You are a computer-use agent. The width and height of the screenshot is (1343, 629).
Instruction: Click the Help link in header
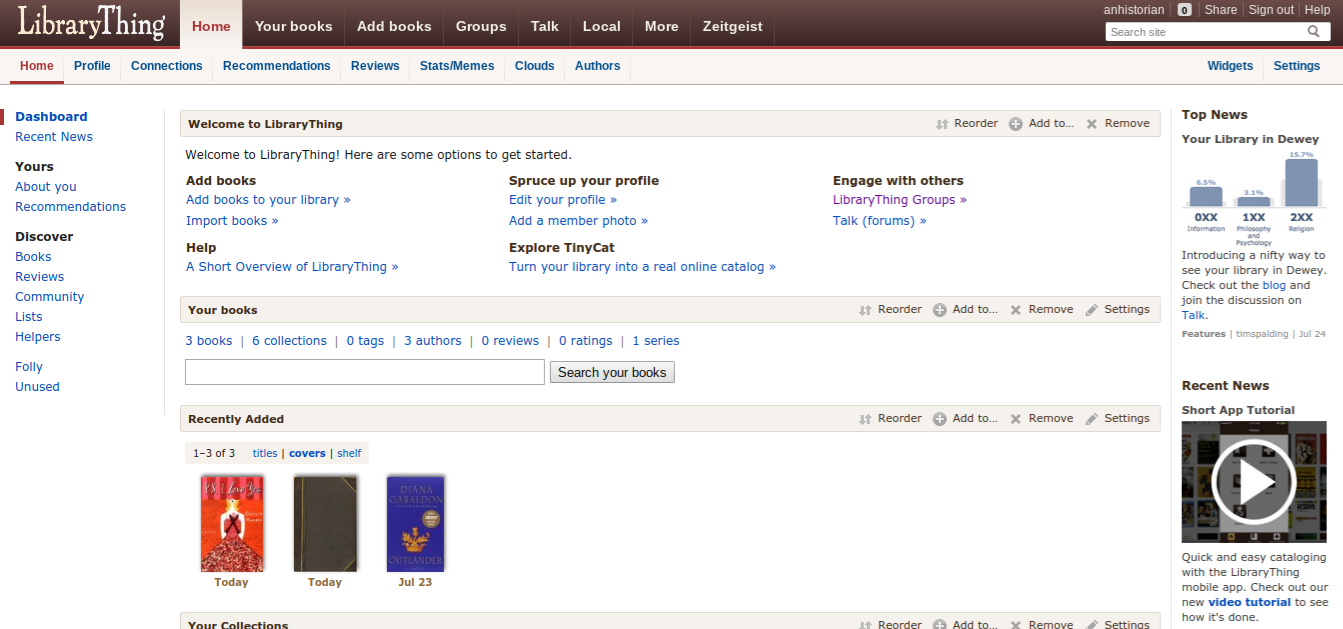(x=1318, y=10)
